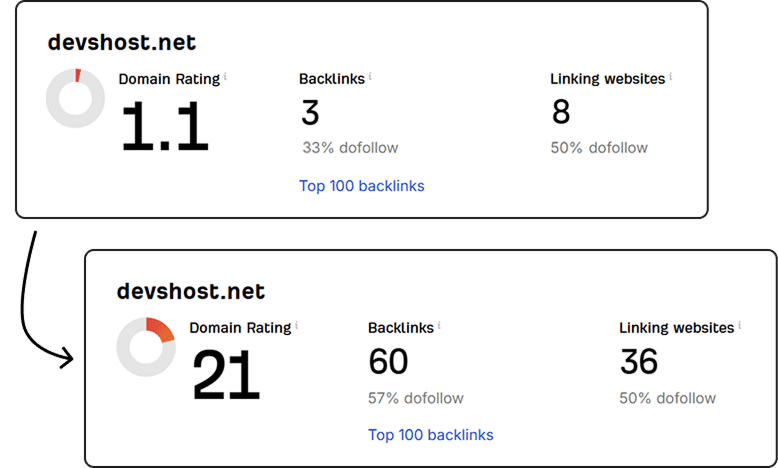The width and height of the screenshot is (778, 468).
Task: Click devshost.net title in the 1.1 rating card
Action: [122, 42]
